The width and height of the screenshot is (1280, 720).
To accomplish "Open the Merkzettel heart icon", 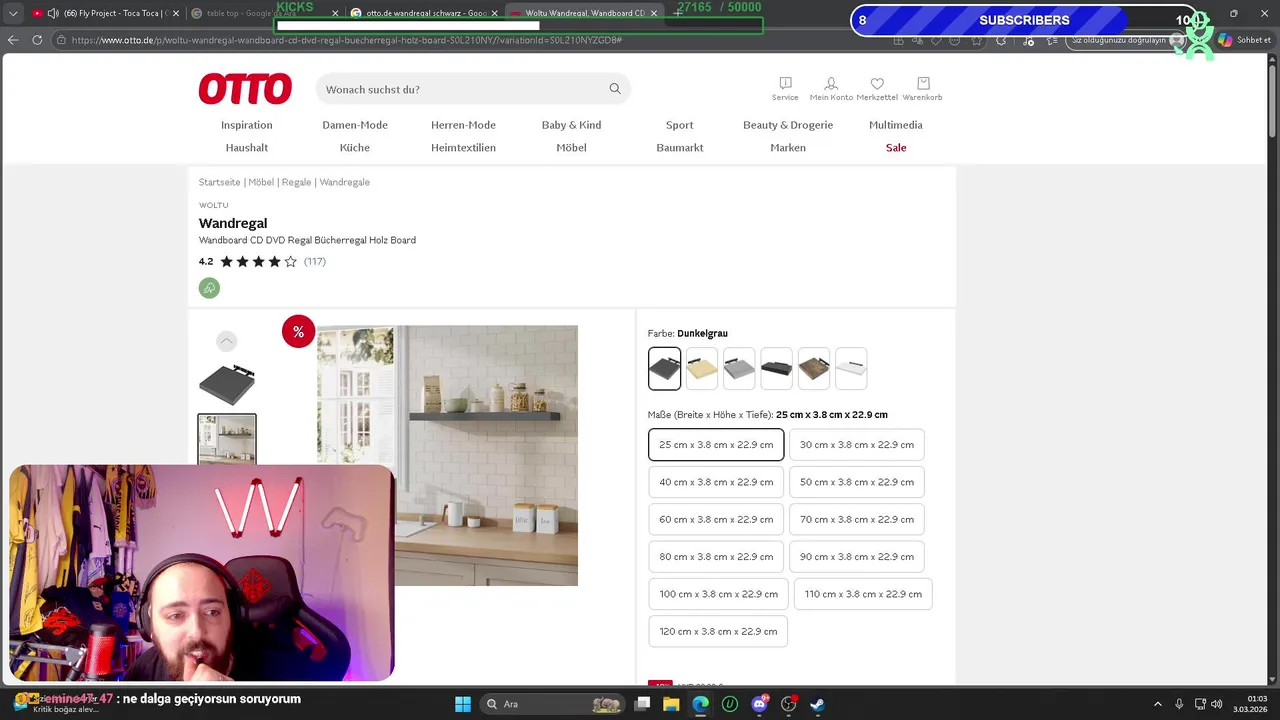I will point(877,88).
